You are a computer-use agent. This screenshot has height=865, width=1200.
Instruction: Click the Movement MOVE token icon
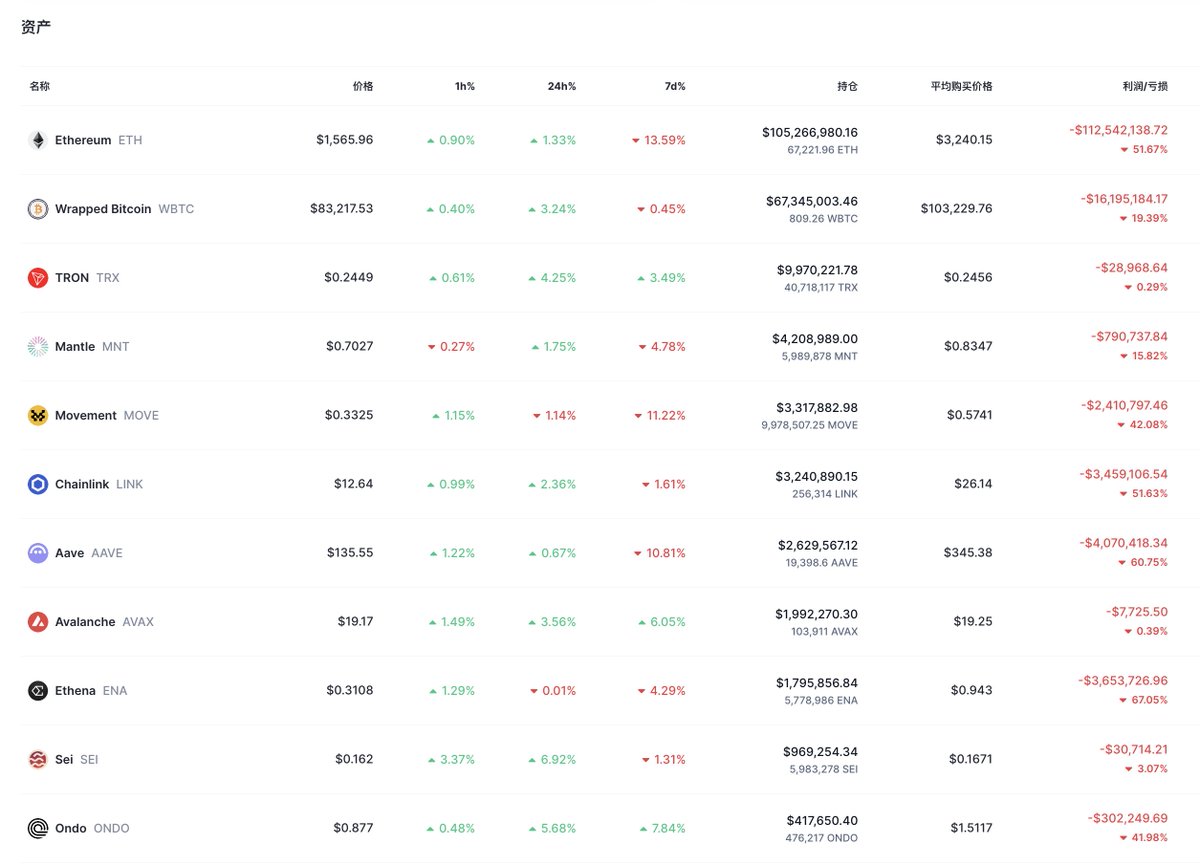[37, 415]
